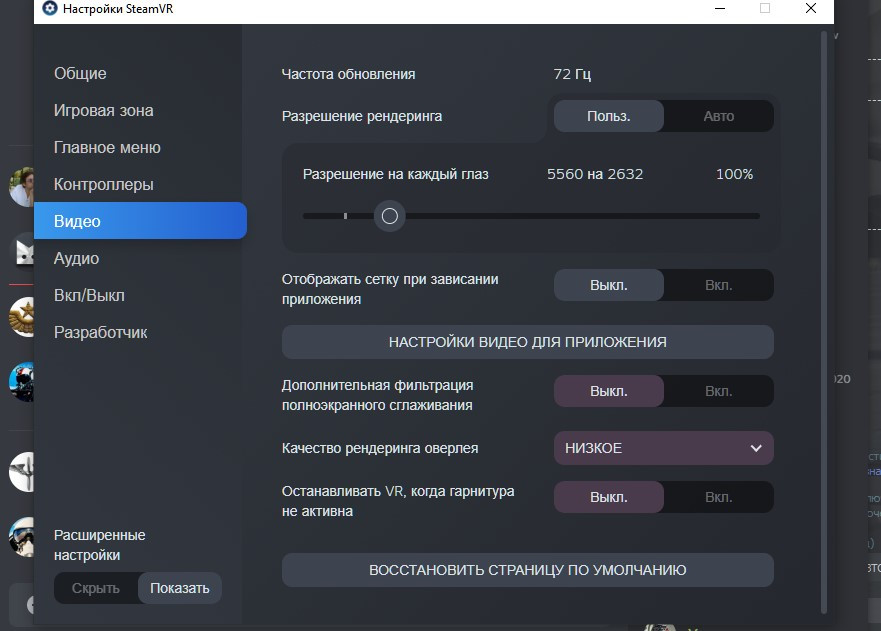Minimize the Настройки SteamVR window

(720, 8)
